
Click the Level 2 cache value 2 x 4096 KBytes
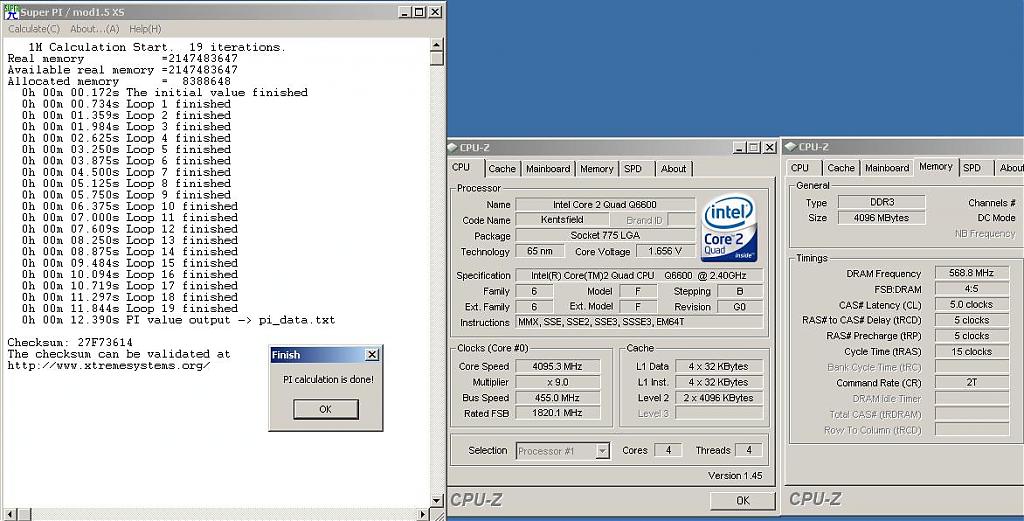click(719, 398)
